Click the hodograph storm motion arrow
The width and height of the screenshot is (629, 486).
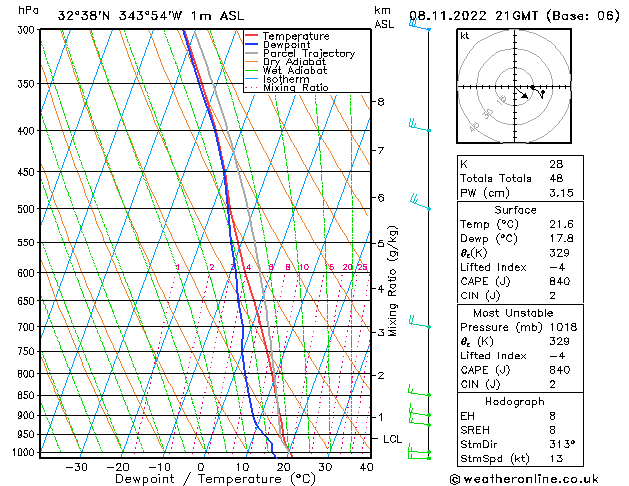(522, 94)
